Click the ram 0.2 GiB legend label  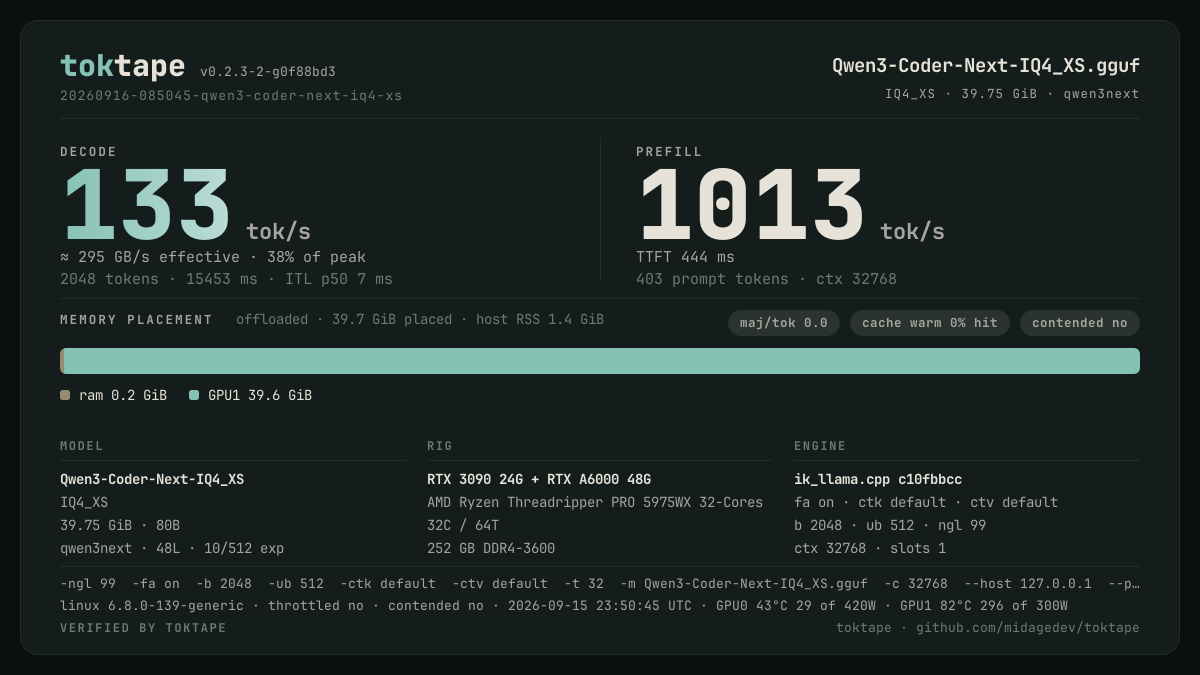click(x=123, y=395)
